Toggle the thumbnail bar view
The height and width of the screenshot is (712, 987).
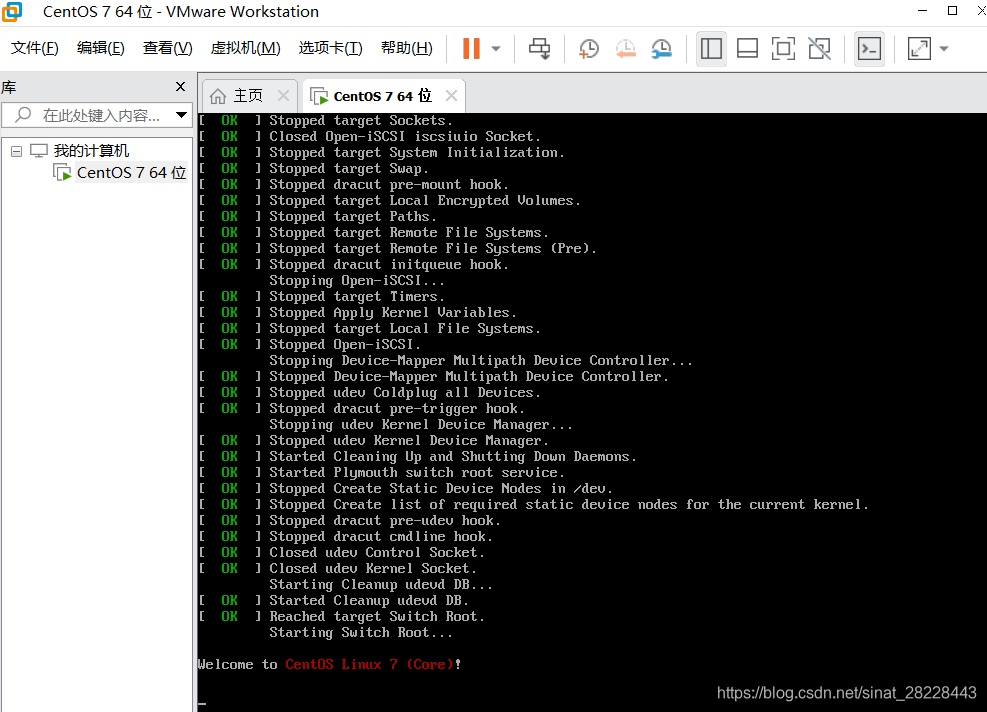coord(747,48)
